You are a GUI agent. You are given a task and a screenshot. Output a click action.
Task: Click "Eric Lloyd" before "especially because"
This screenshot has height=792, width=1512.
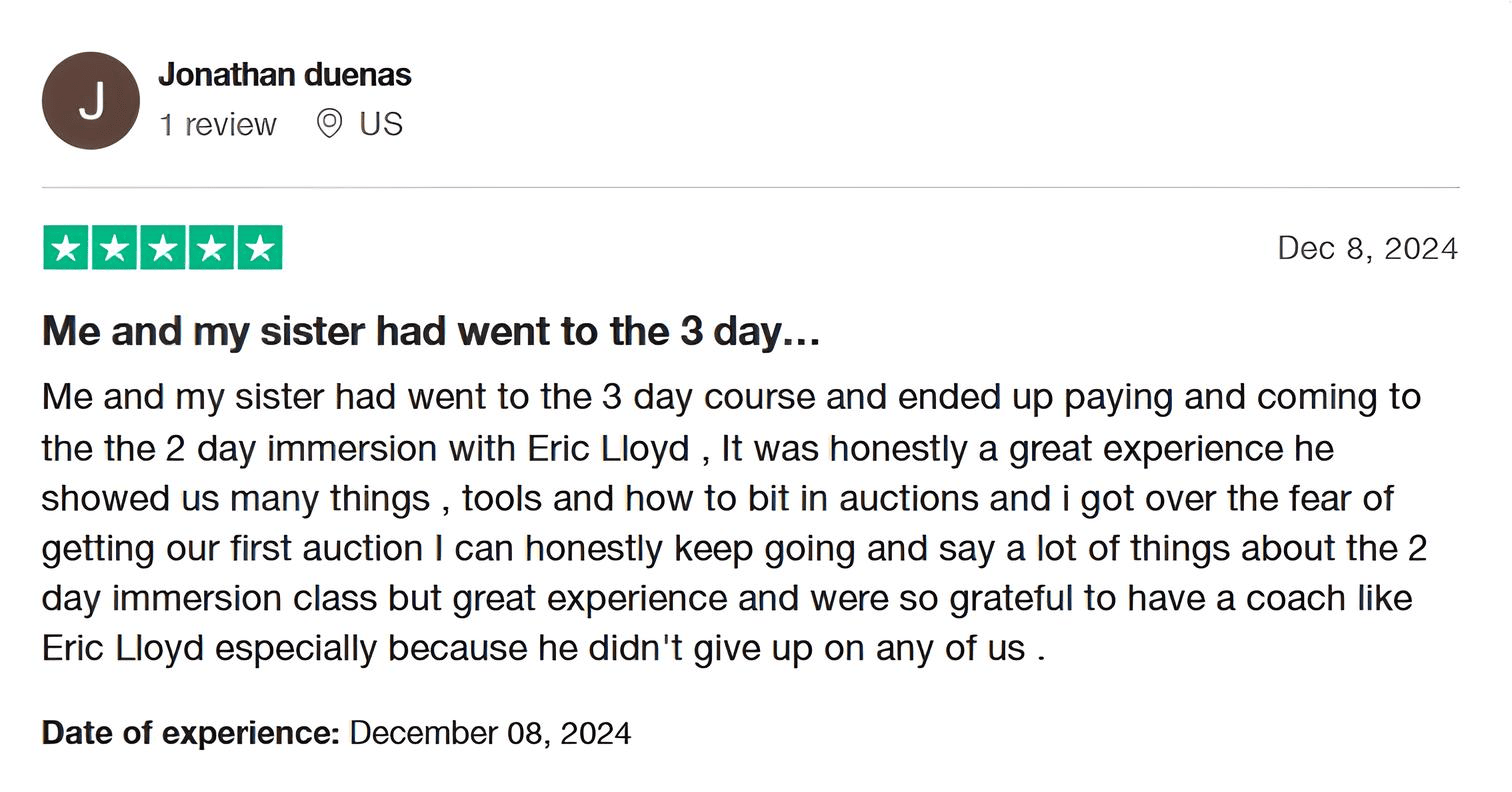point(122,648)
